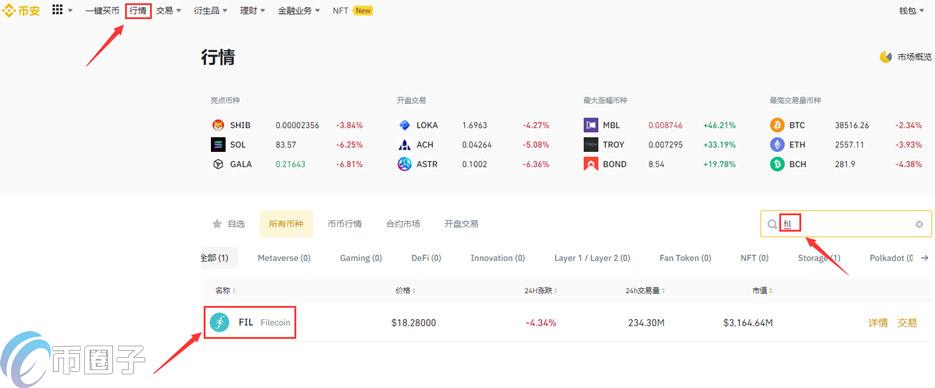Click the FIL 24h volume 234.30M
The image size is (935, 388).
[x=646, y=323]
